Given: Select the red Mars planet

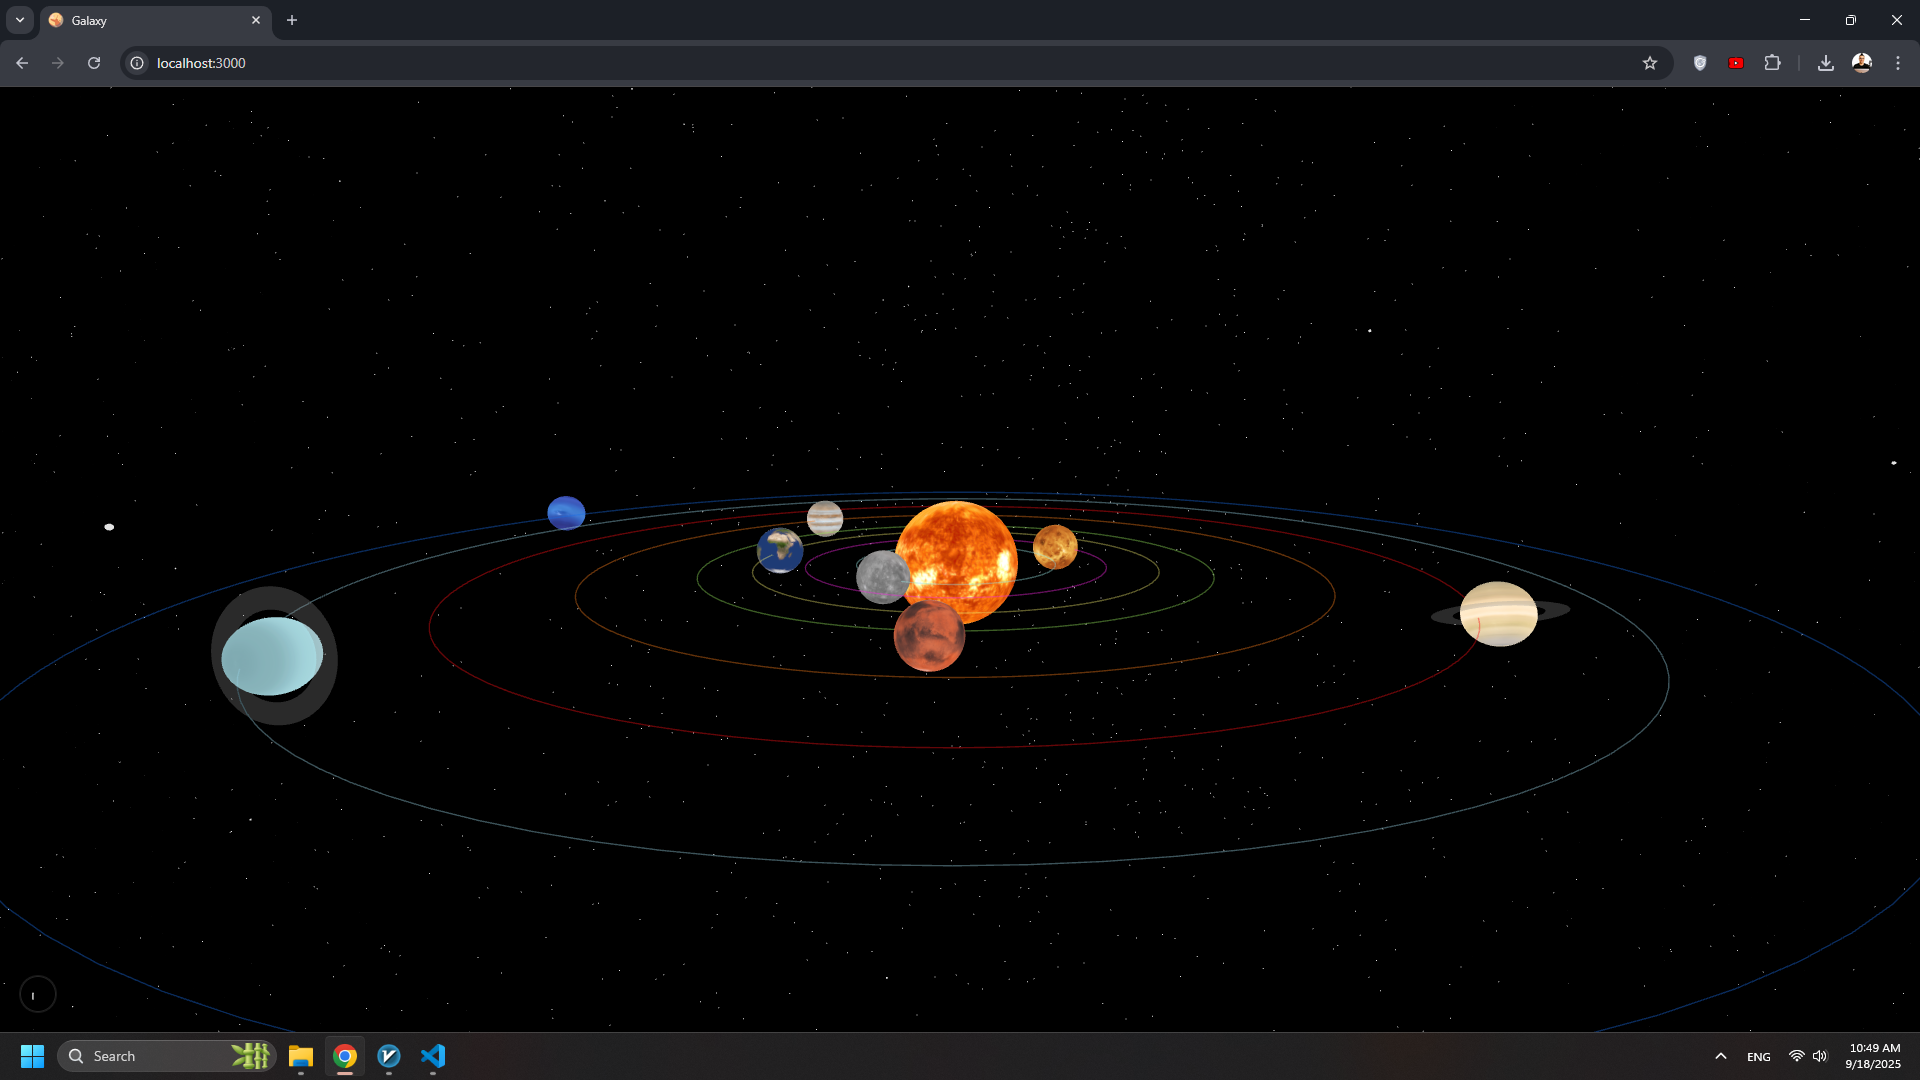Looking at the screenshot, I should click(929, 637).
